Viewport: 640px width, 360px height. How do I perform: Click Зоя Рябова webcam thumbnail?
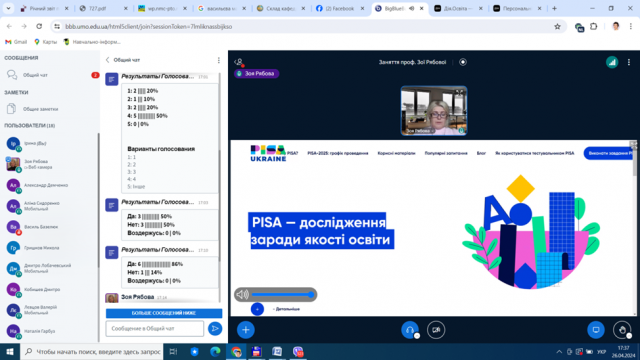pos(434,111)
